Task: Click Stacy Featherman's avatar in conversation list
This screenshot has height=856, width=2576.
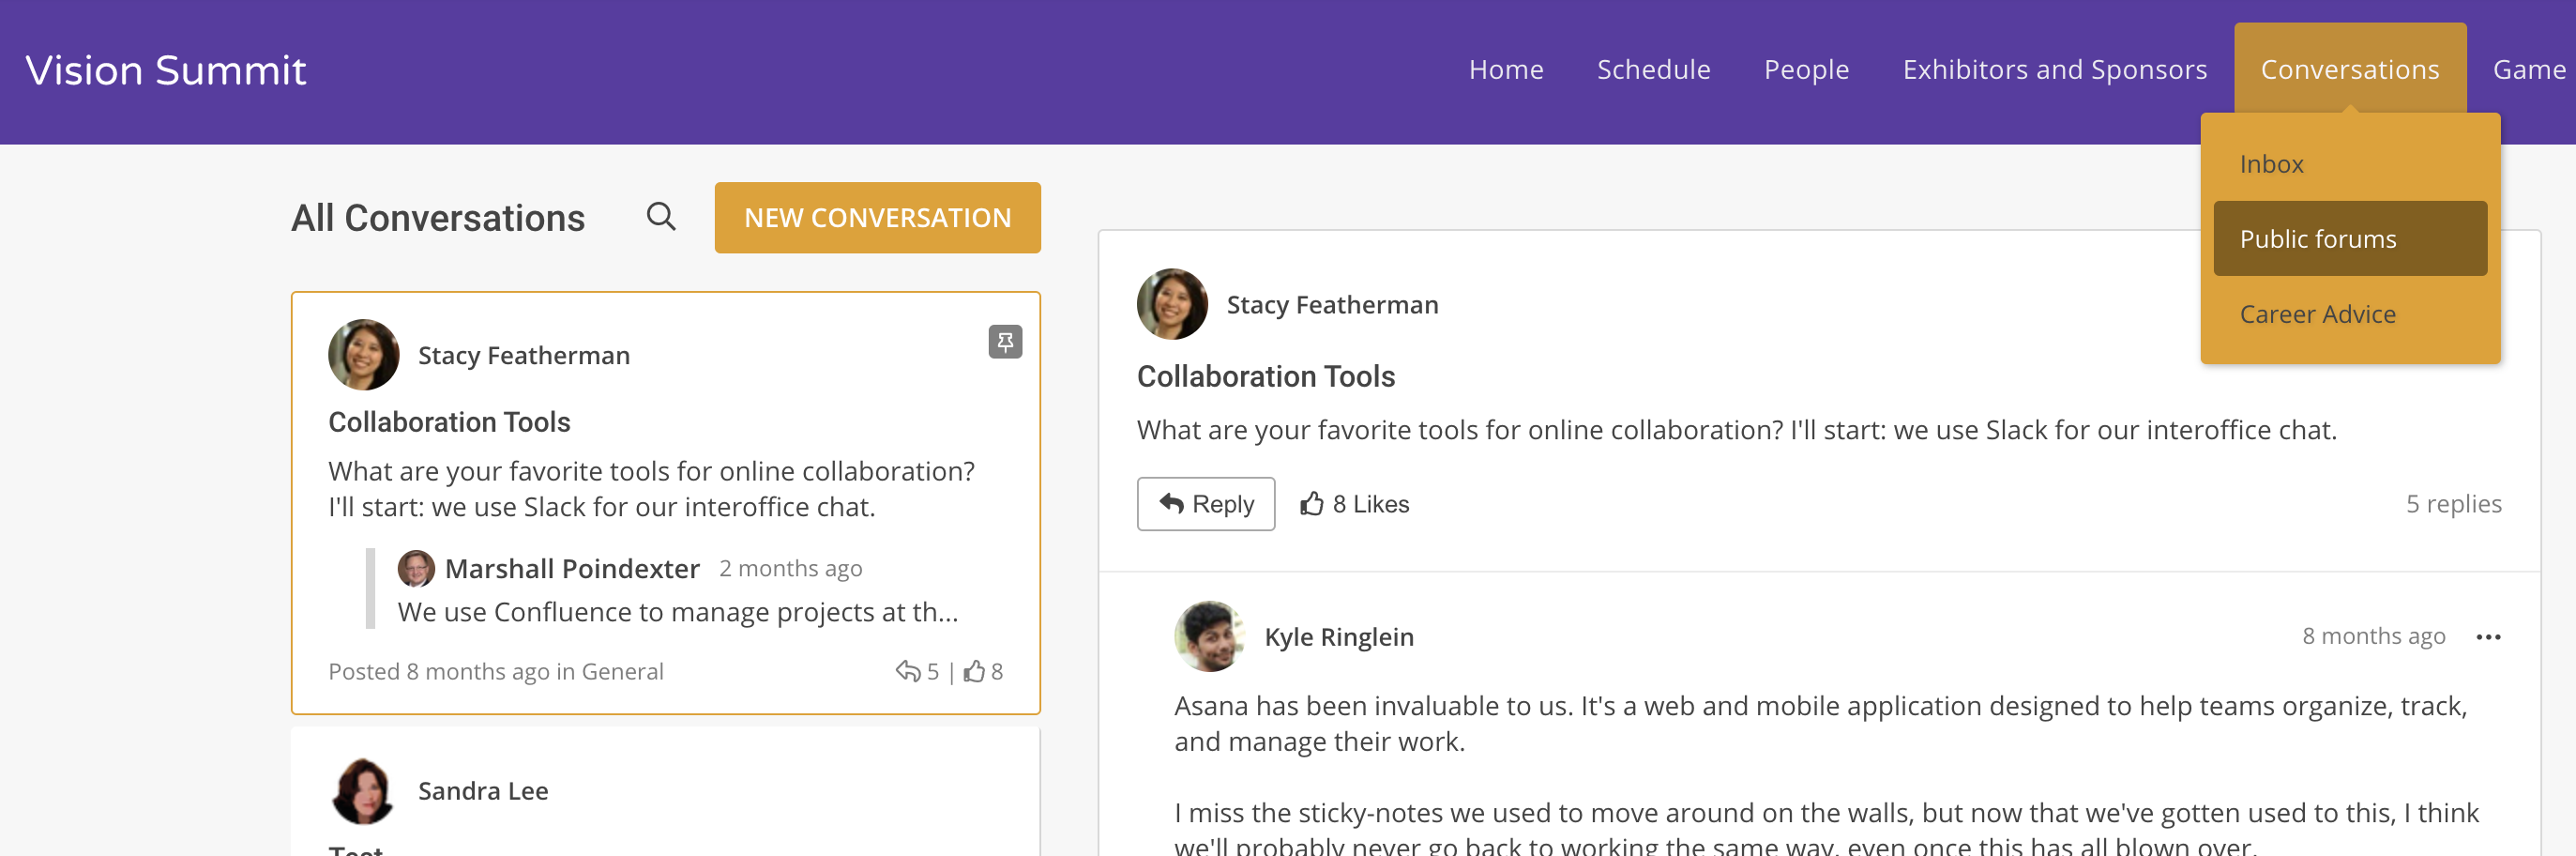Action: 364,355
